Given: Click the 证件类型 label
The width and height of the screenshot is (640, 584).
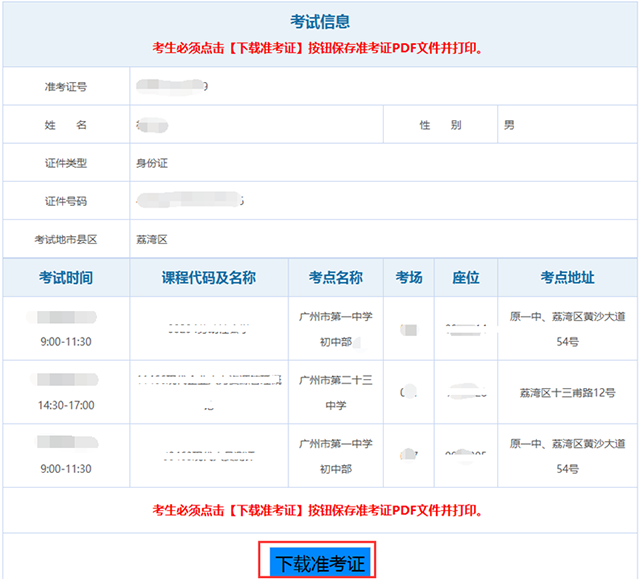Looking at the screenshot, I should (x=66, y=163).
